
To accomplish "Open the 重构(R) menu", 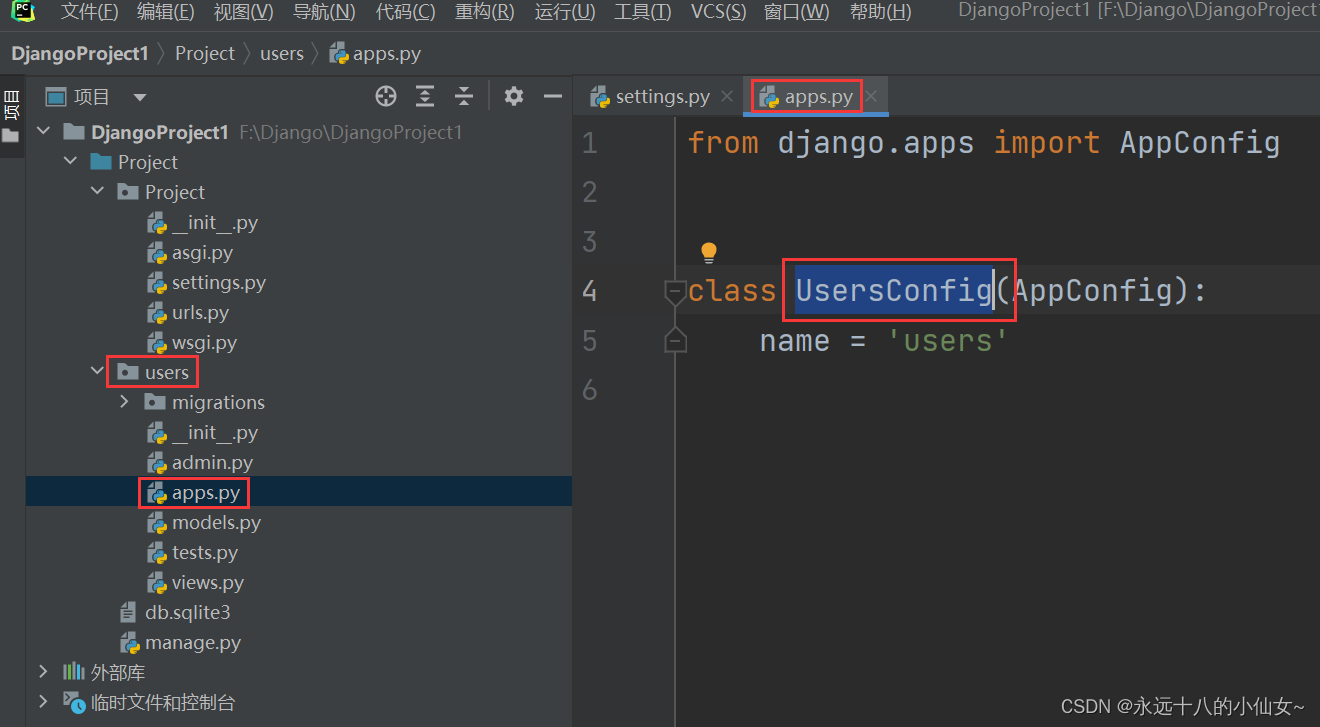I will pyautogui.click(x=484, y=12).
